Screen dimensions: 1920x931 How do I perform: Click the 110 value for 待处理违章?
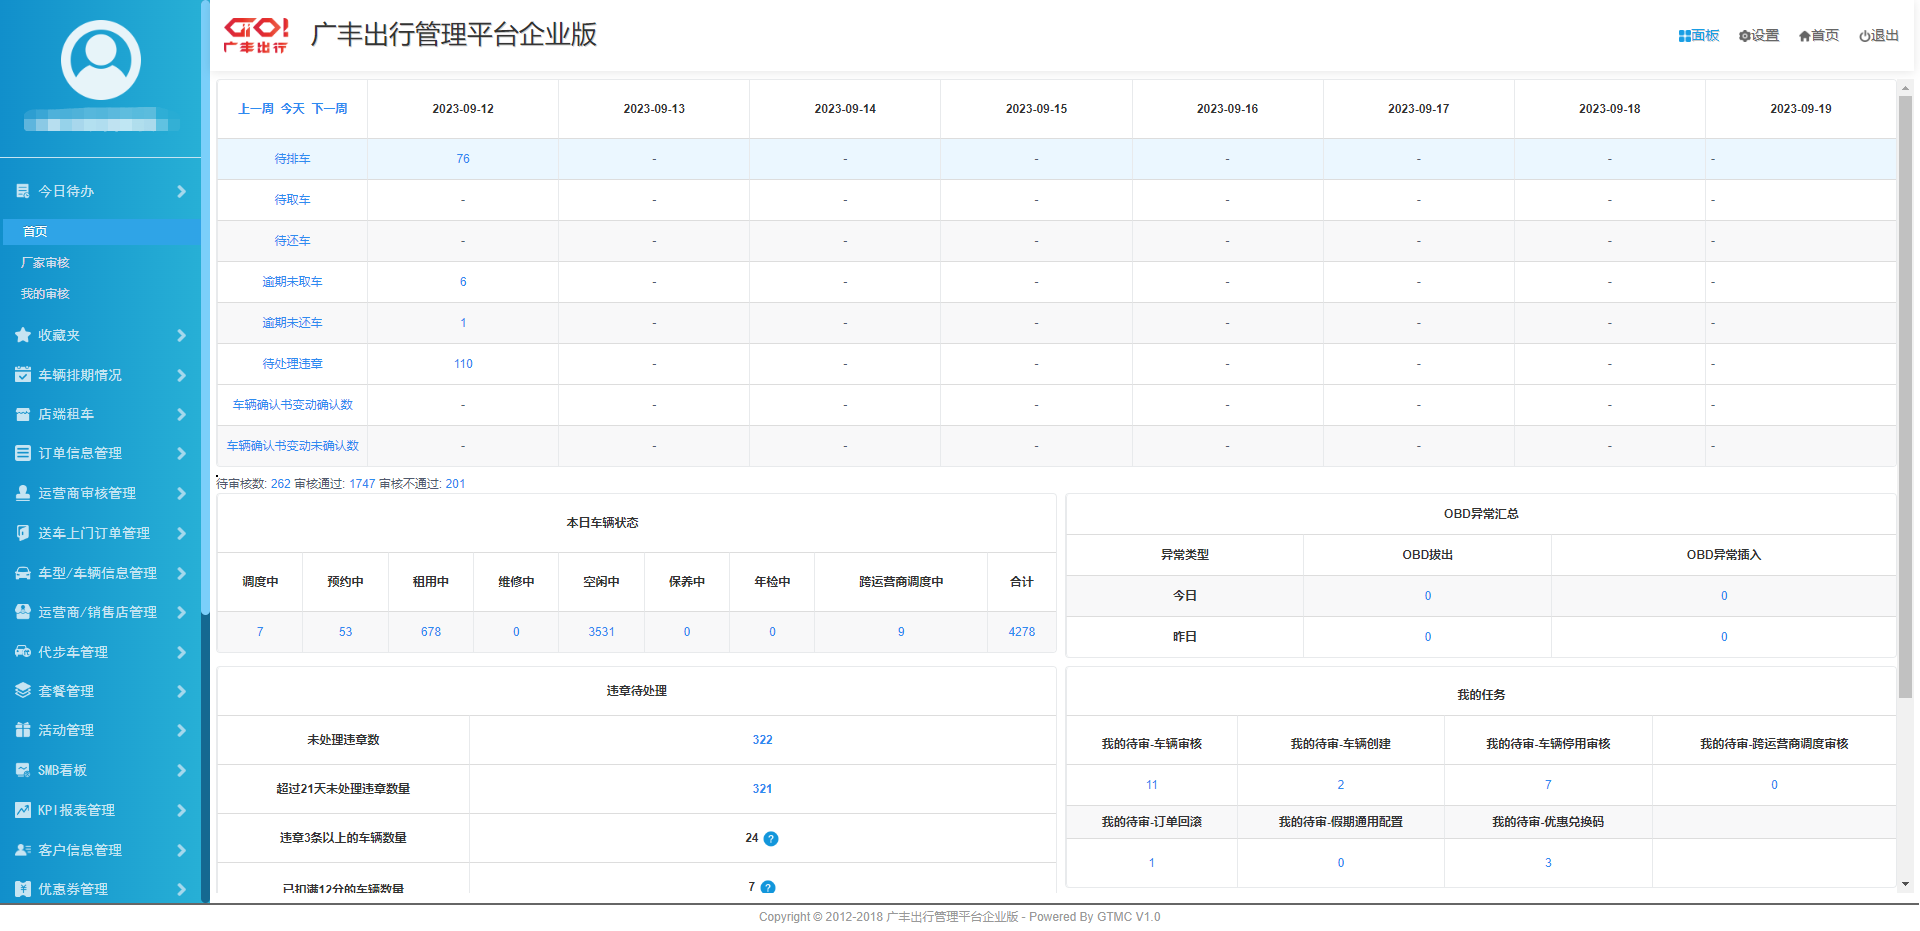coord(463,364)
